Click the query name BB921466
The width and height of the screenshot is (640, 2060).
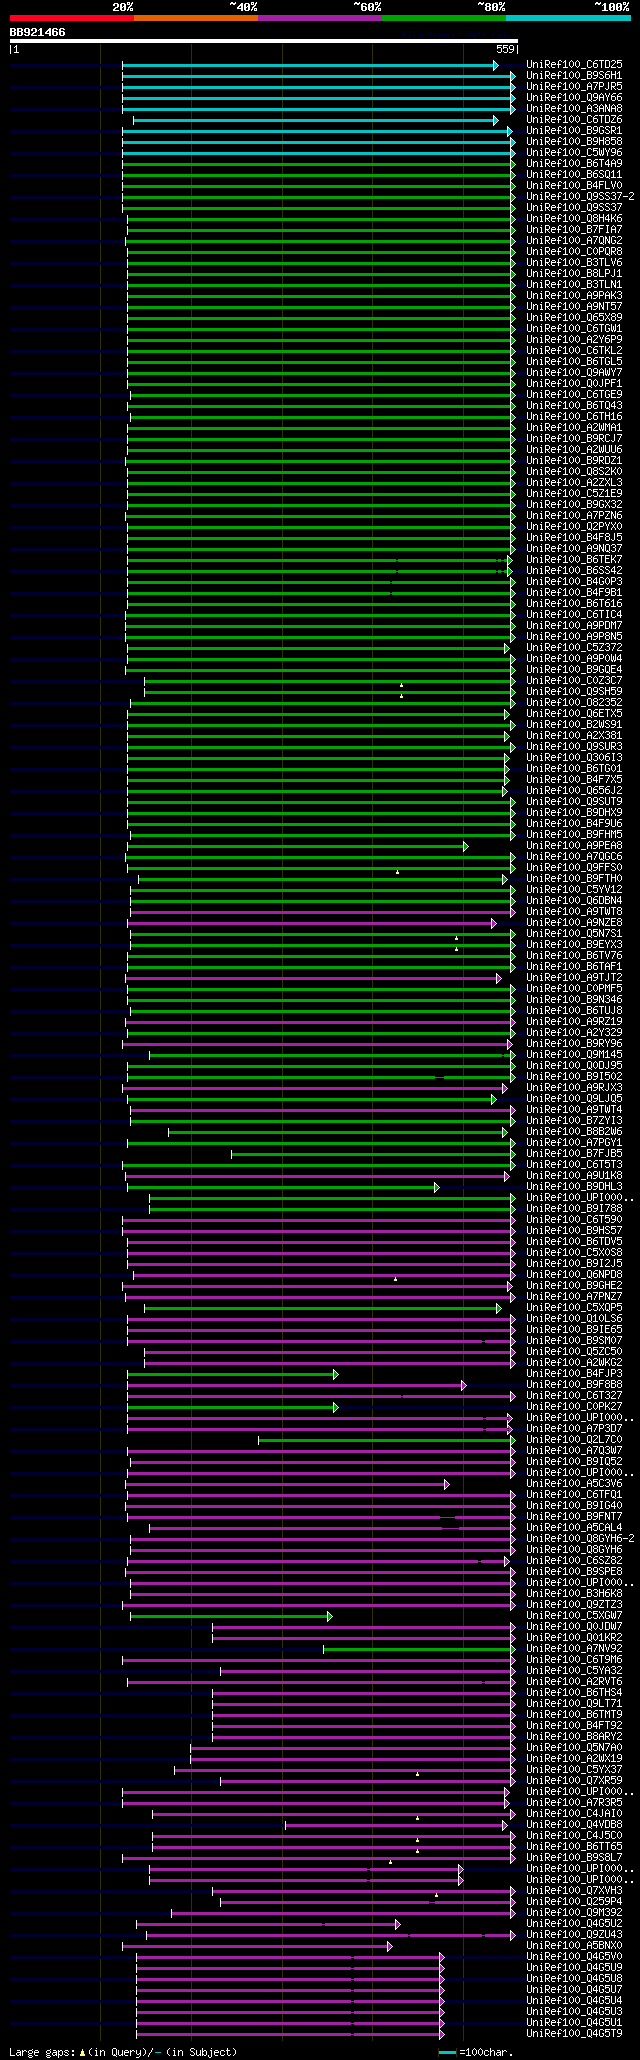point(38,32)
